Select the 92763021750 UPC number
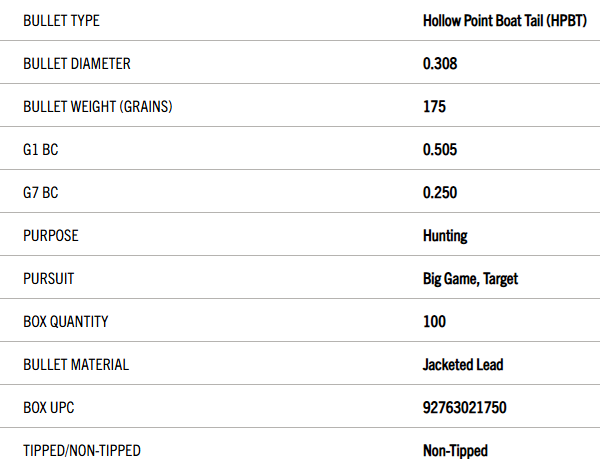 (465, 408)
